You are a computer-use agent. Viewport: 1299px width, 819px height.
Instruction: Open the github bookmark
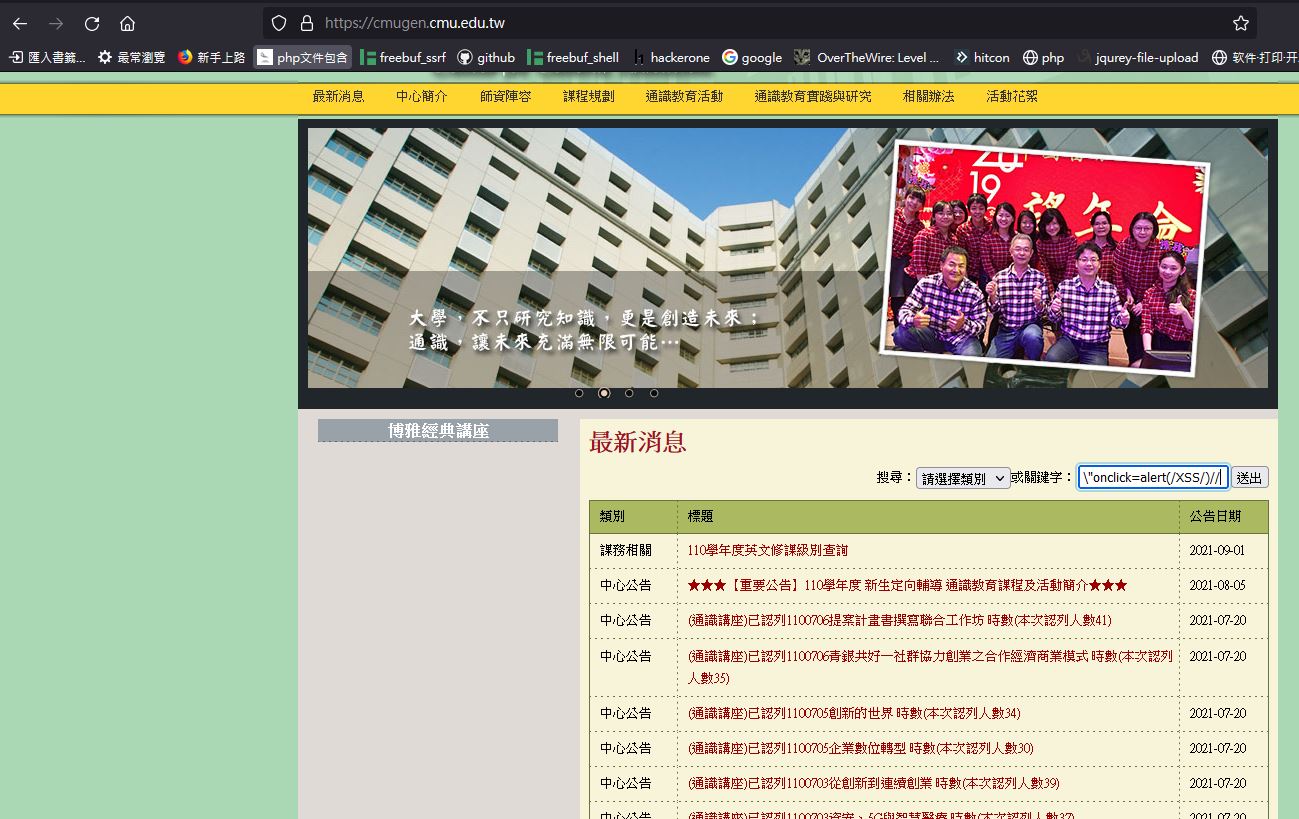click(x=486, y=57)
